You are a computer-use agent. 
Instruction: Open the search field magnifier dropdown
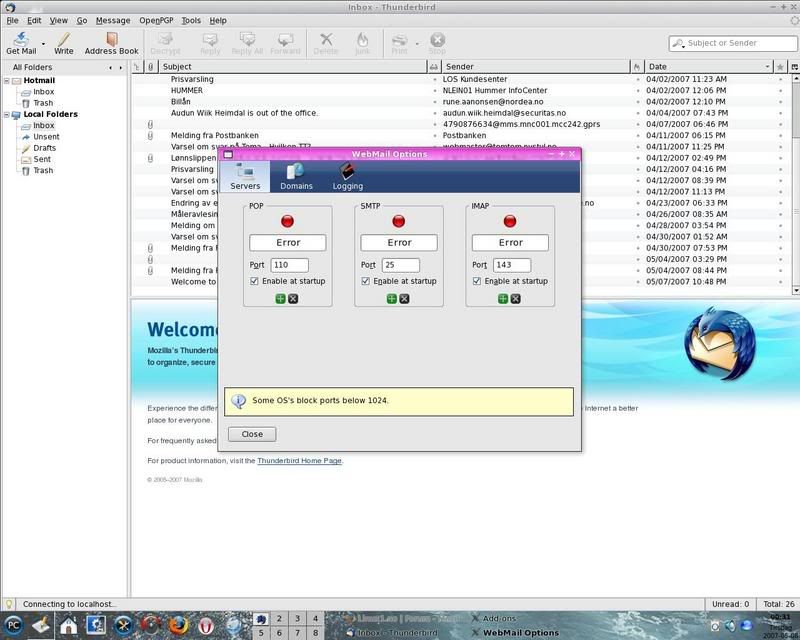coord(678,43)
